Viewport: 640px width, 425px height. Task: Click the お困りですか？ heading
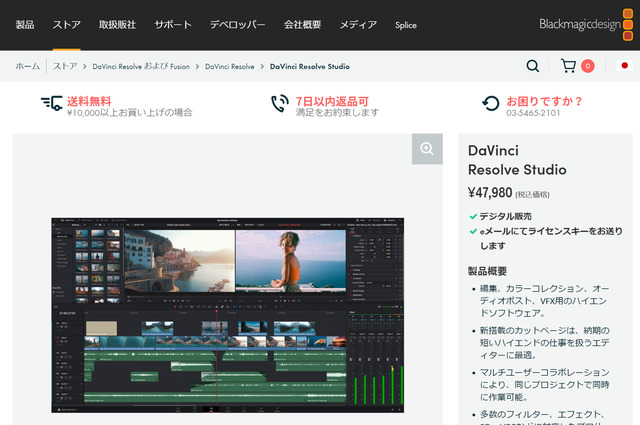[x=544, y=101]
